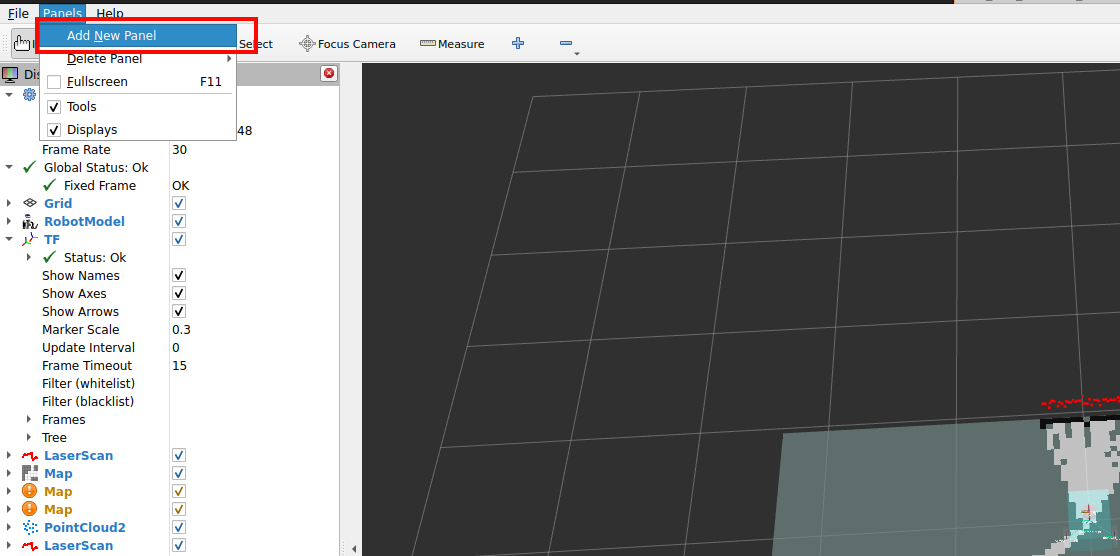This screenshot has height=556, width=1120.
Task: Click the blue minus remove-tool icon
Action: pos(566,43)
